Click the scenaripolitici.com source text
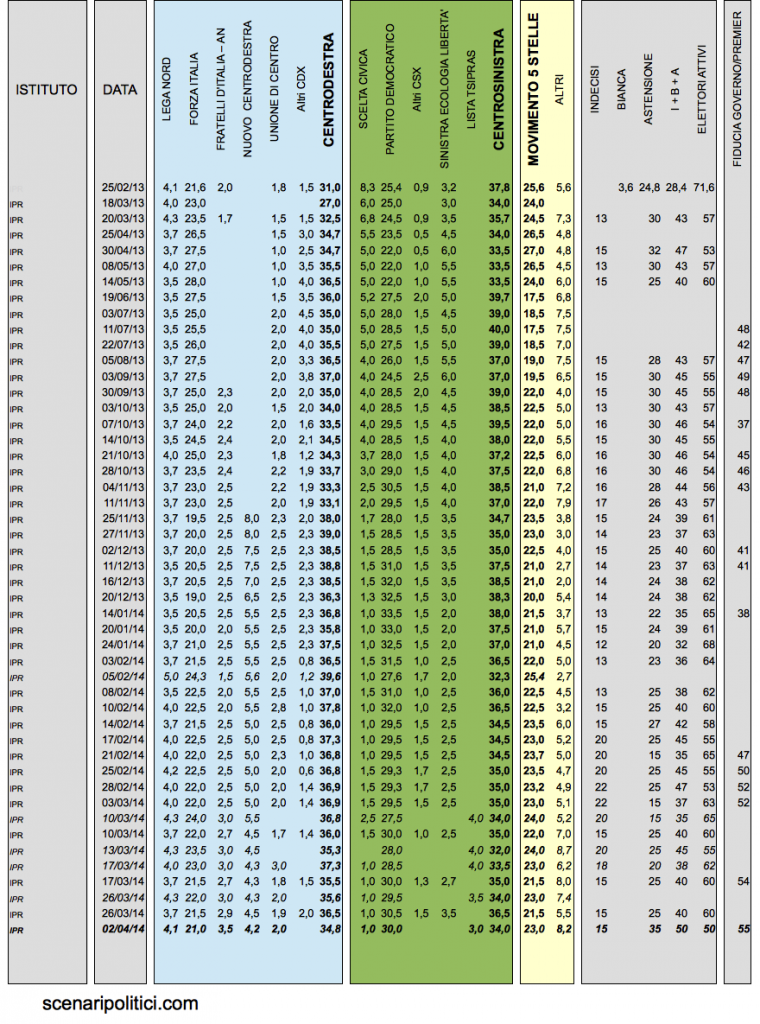Viewport: 760px width, 1024px height. tap(120, 1003)
